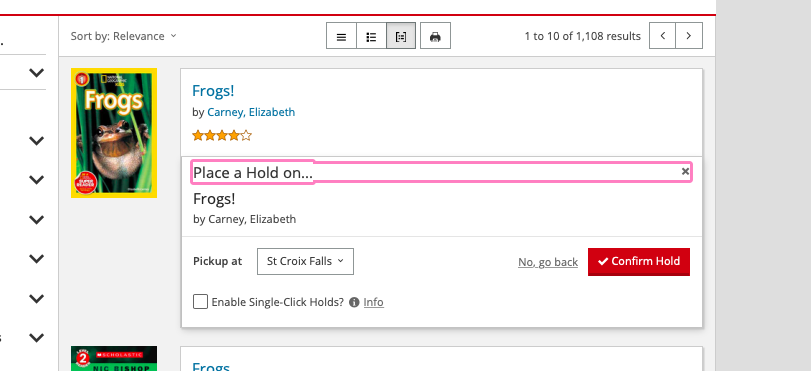Image resolution: width=811 pixels, height=371 pixels.
Task: Open the St Croix Falls pickup dropdown
Action: [305, 261]
